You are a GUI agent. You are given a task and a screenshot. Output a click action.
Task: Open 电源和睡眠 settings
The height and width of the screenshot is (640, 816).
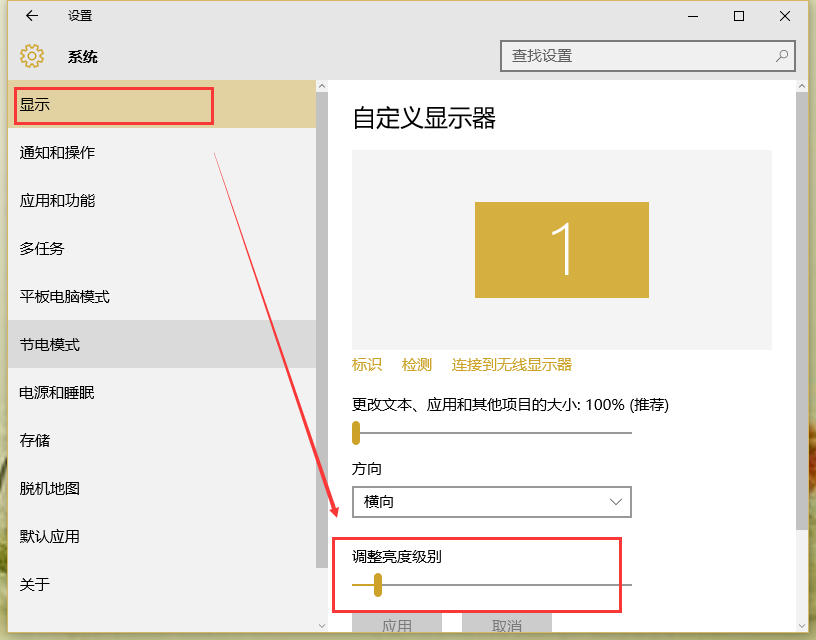point(162,392)
